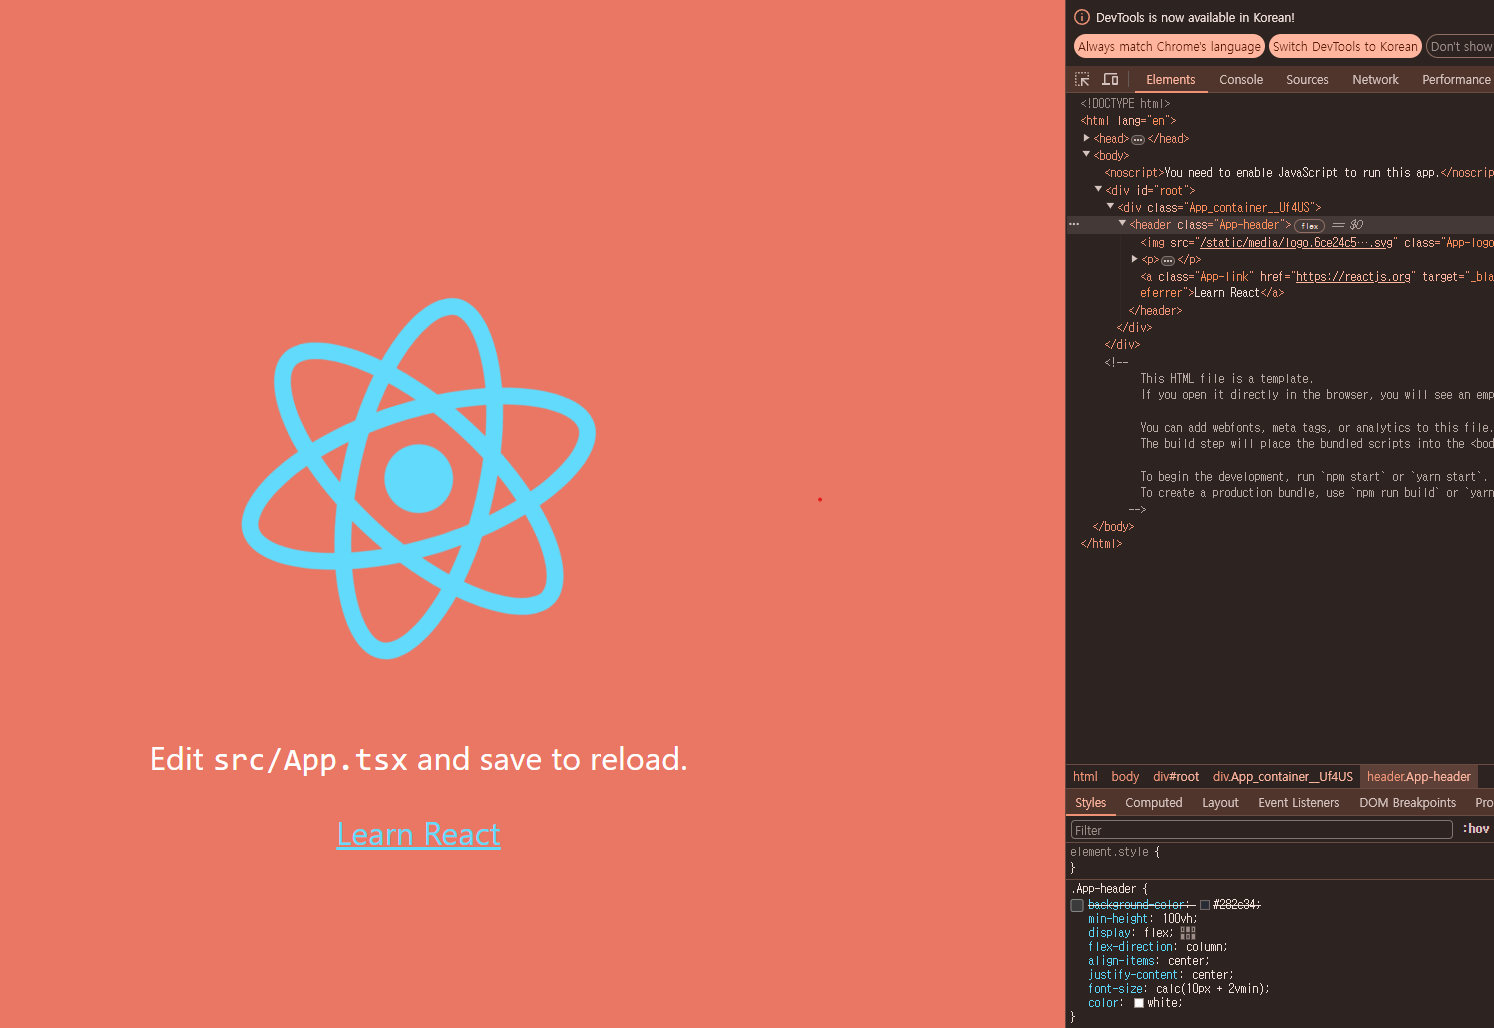Click the flex badge on header element
The image size is (1494, 1028).
1309,226
